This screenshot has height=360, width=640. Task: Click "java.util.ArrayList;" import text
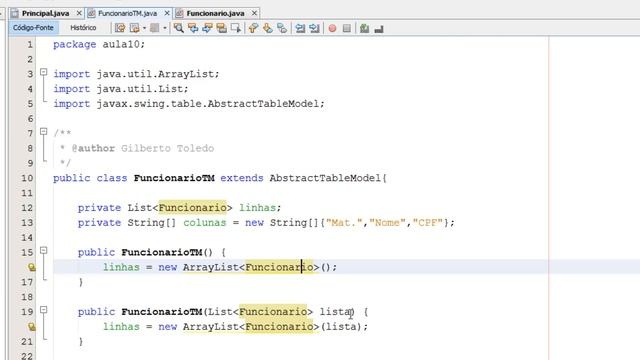[x=158, y=74]
